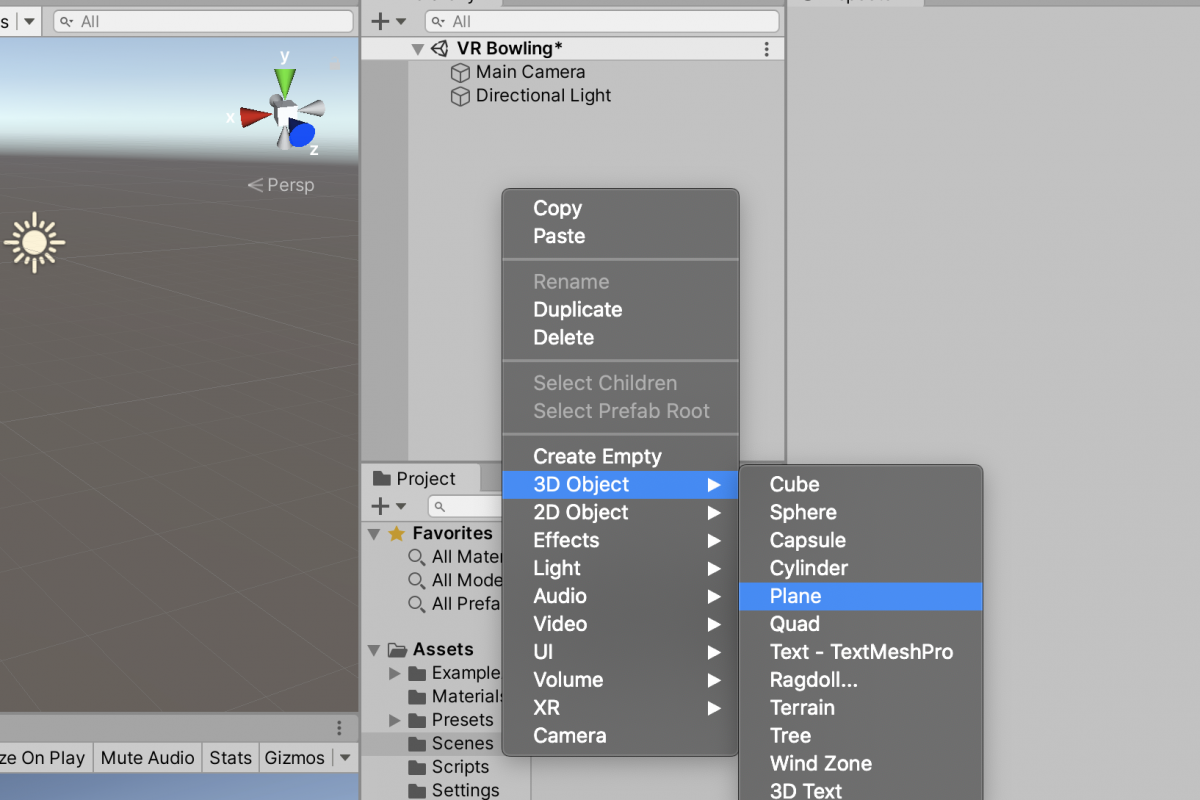Toggle the Stats overlay button
The width and height of the screenshot is (1200, 800).
[x=230, y=758]
